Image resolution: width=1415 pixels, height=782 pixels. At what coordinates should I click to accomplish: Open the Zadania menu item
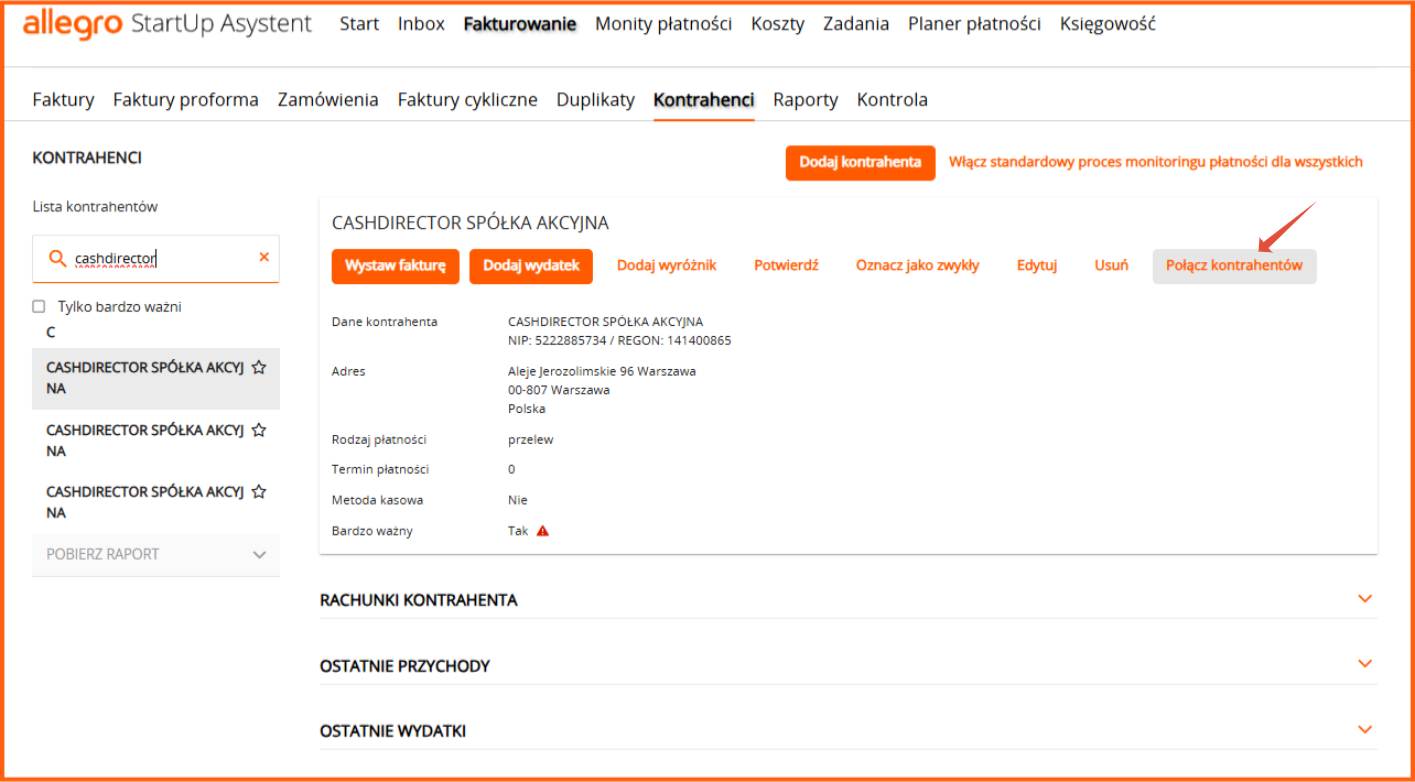tap(856, 24)
